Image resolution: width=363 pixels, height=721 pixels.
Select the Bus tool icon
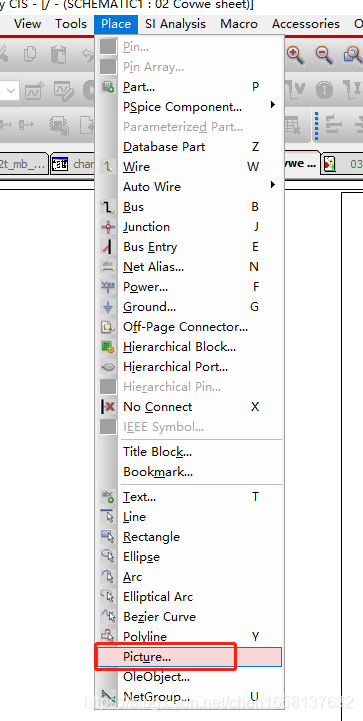coord(108,207)
